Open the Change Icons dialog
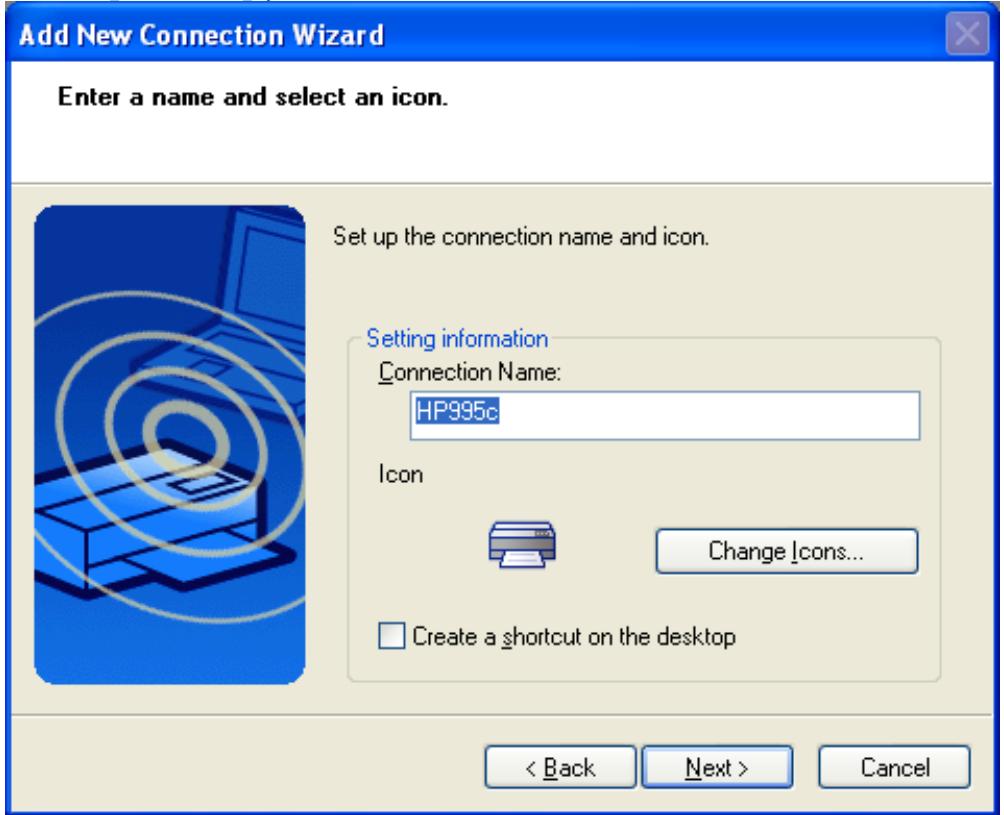This screenshot has height=815, width=1004. click(786, 551)
